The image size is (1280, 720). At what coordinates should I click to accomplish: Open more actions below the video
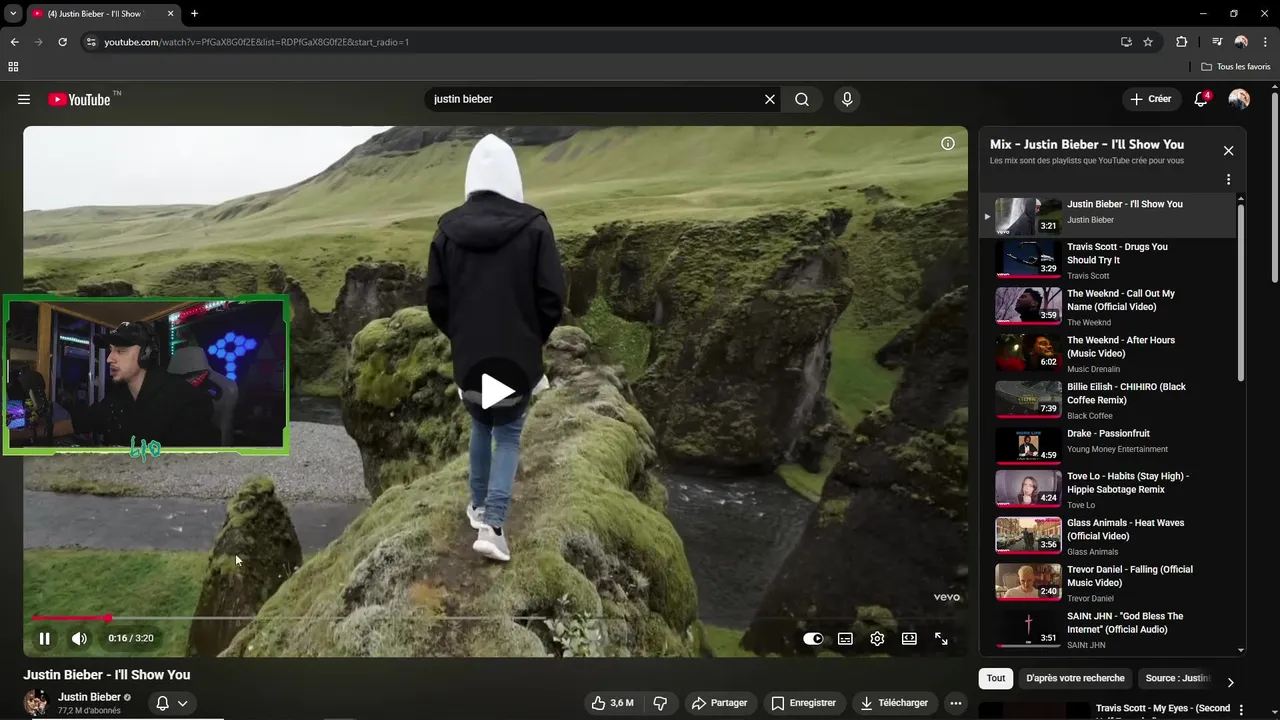(x=956, y=703)
